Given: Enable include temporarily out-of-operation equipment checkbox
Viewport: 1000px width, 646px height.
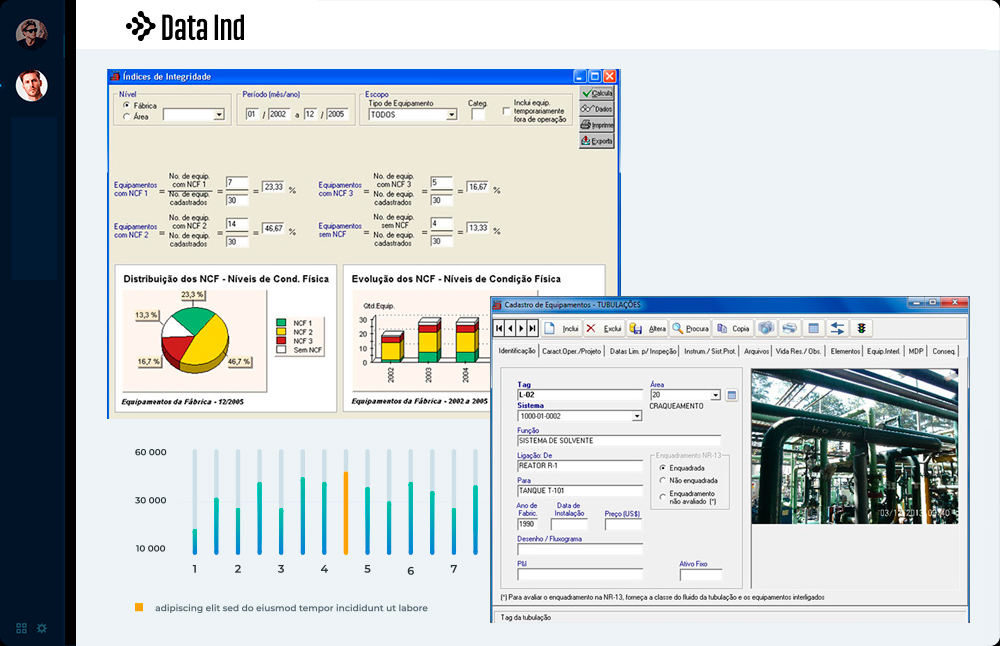Looking at the screenshot, I should 506,111.
